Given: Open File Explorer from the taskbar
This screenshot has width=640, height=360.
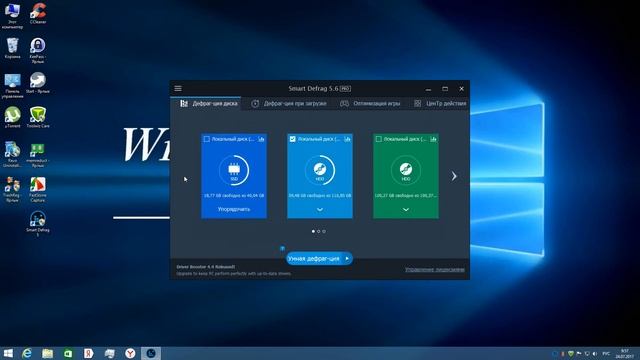Looking at the screenshot, I should coord(47,353).
